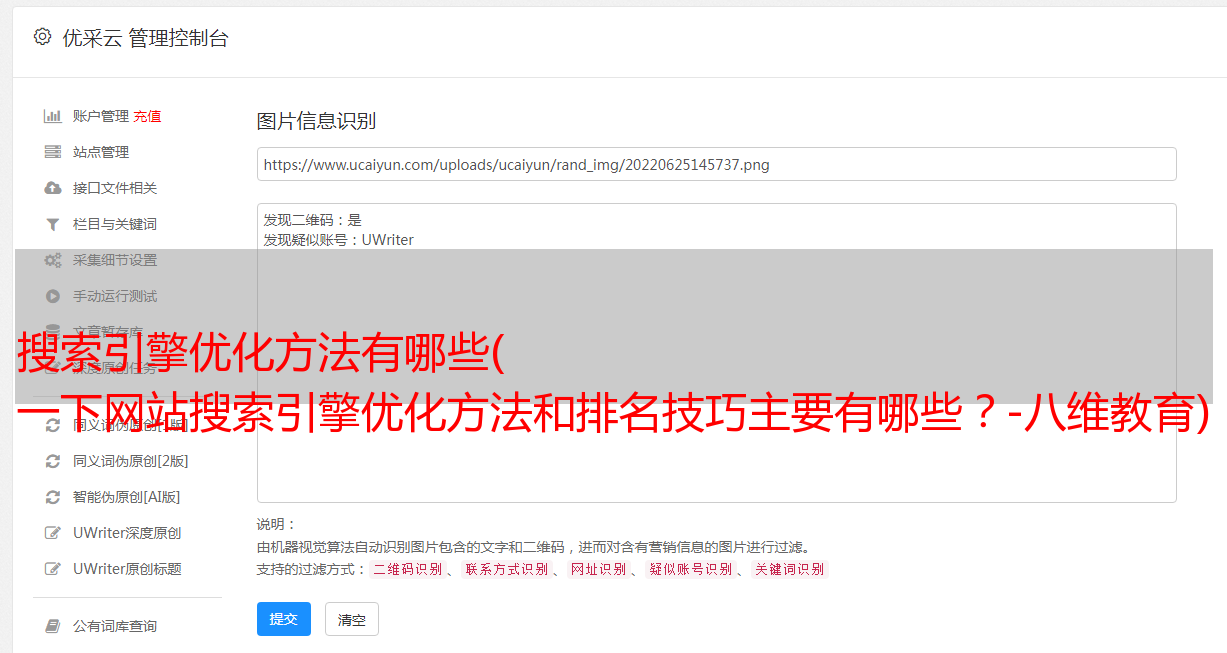Screen dimensions: 1227x653
Task: Click the server icon for 站点管理
Action: click(x=53, y=152)
